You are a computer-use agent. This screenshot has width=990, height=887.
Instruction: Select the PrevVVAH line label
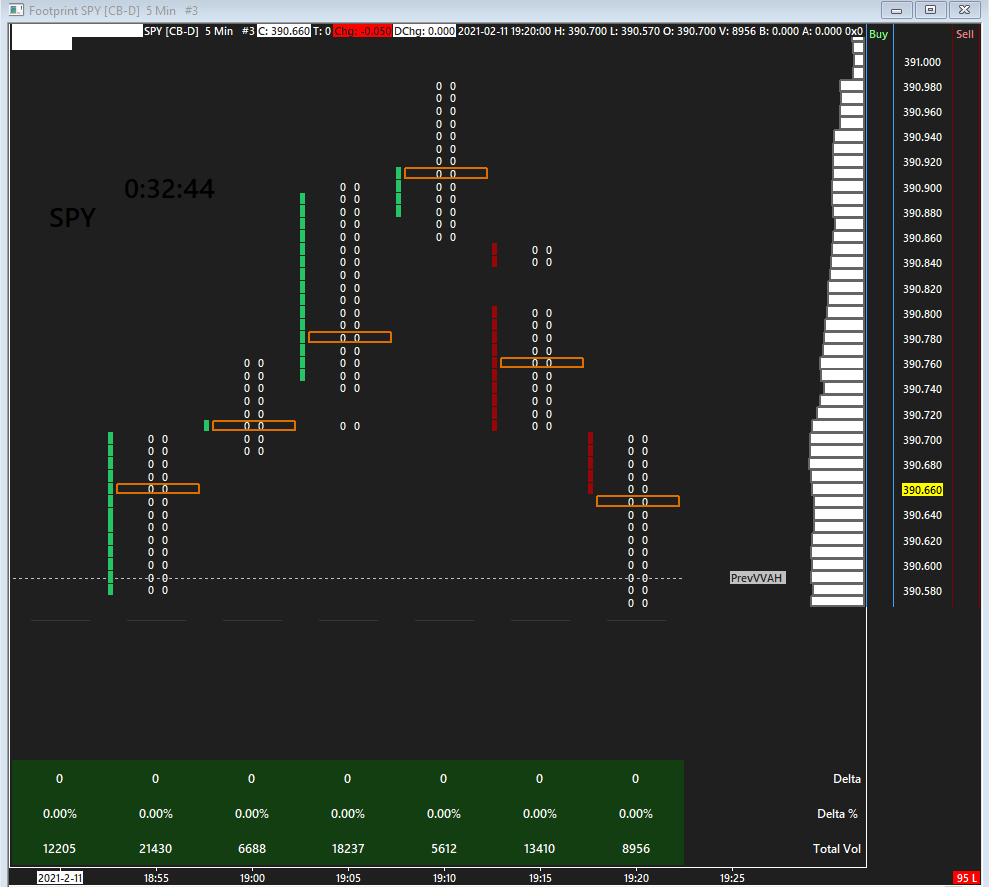pos(757,578)
